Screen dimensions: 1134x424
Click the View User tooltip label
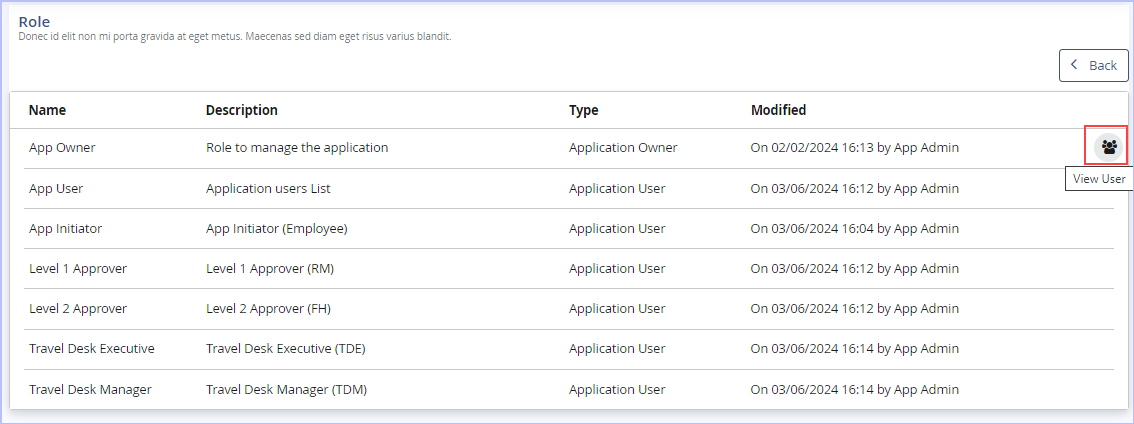click(1099, 179)
